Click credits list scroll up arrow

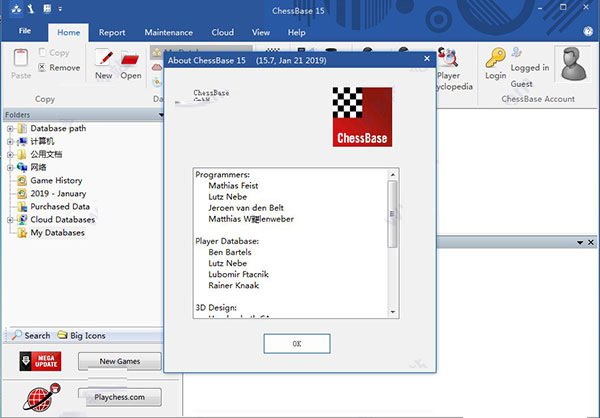393,175
